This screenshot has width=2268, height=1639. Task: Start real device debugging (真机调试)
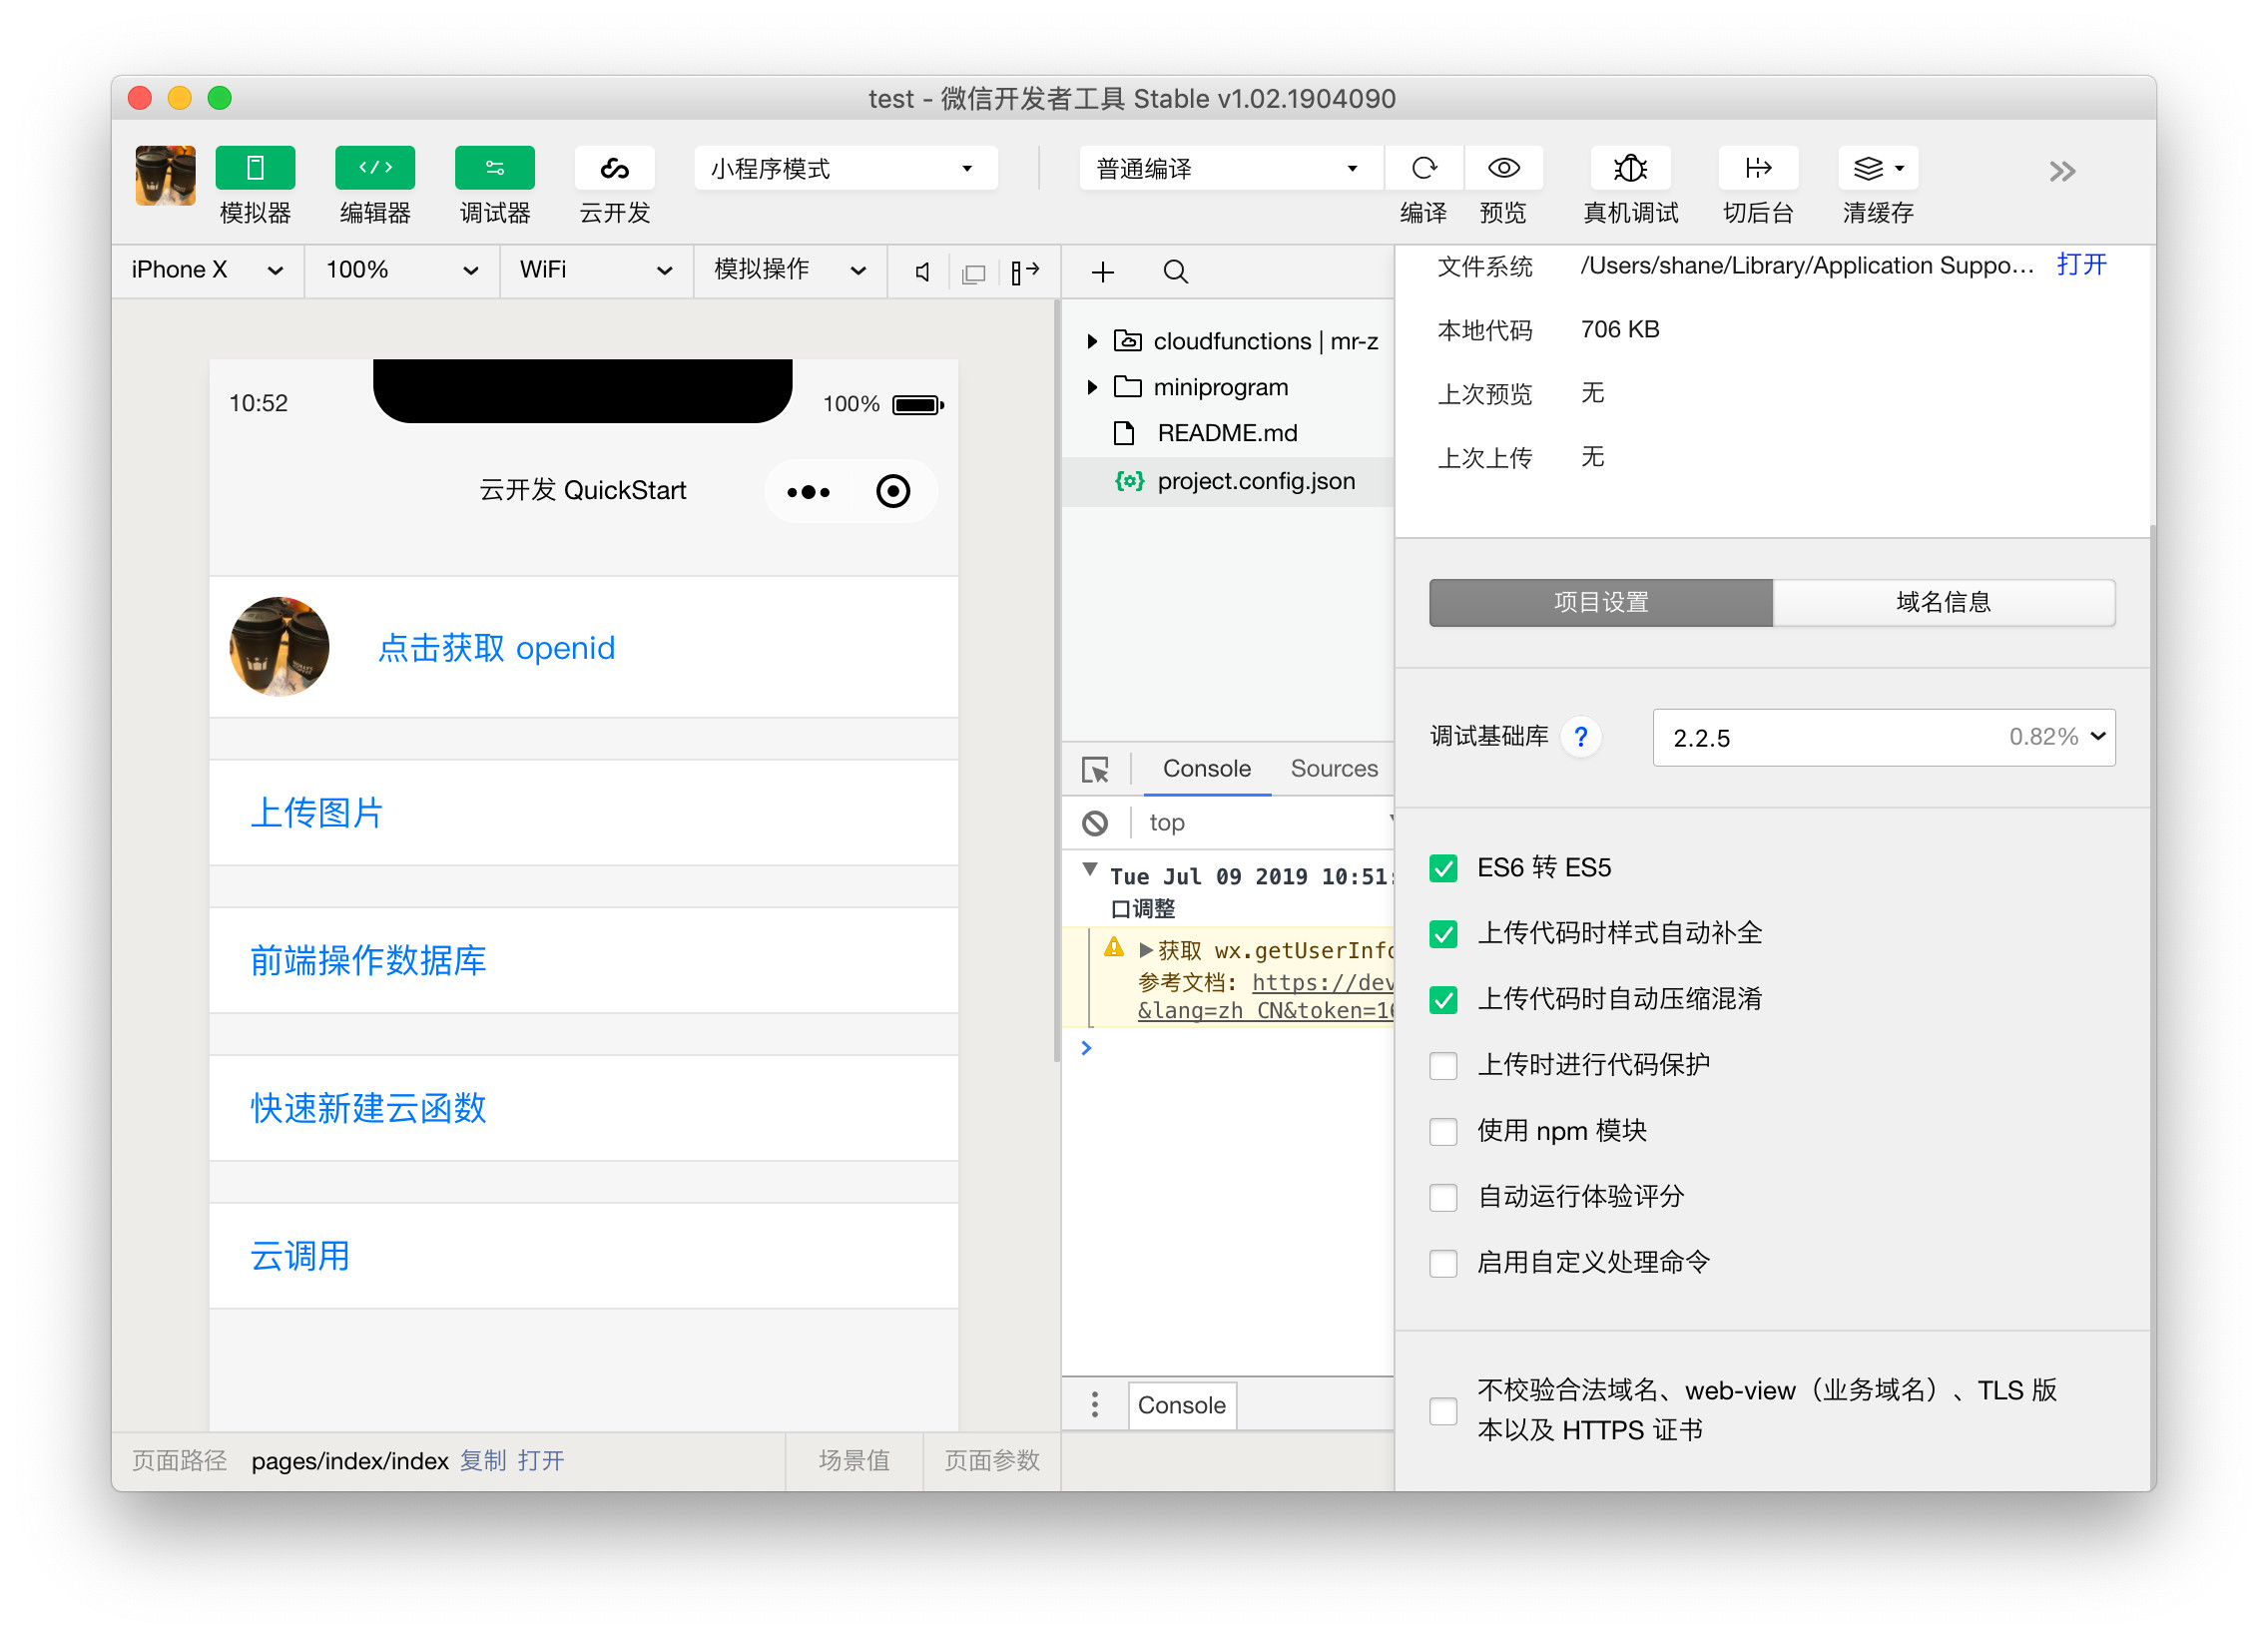click(x=1631, y=167)
